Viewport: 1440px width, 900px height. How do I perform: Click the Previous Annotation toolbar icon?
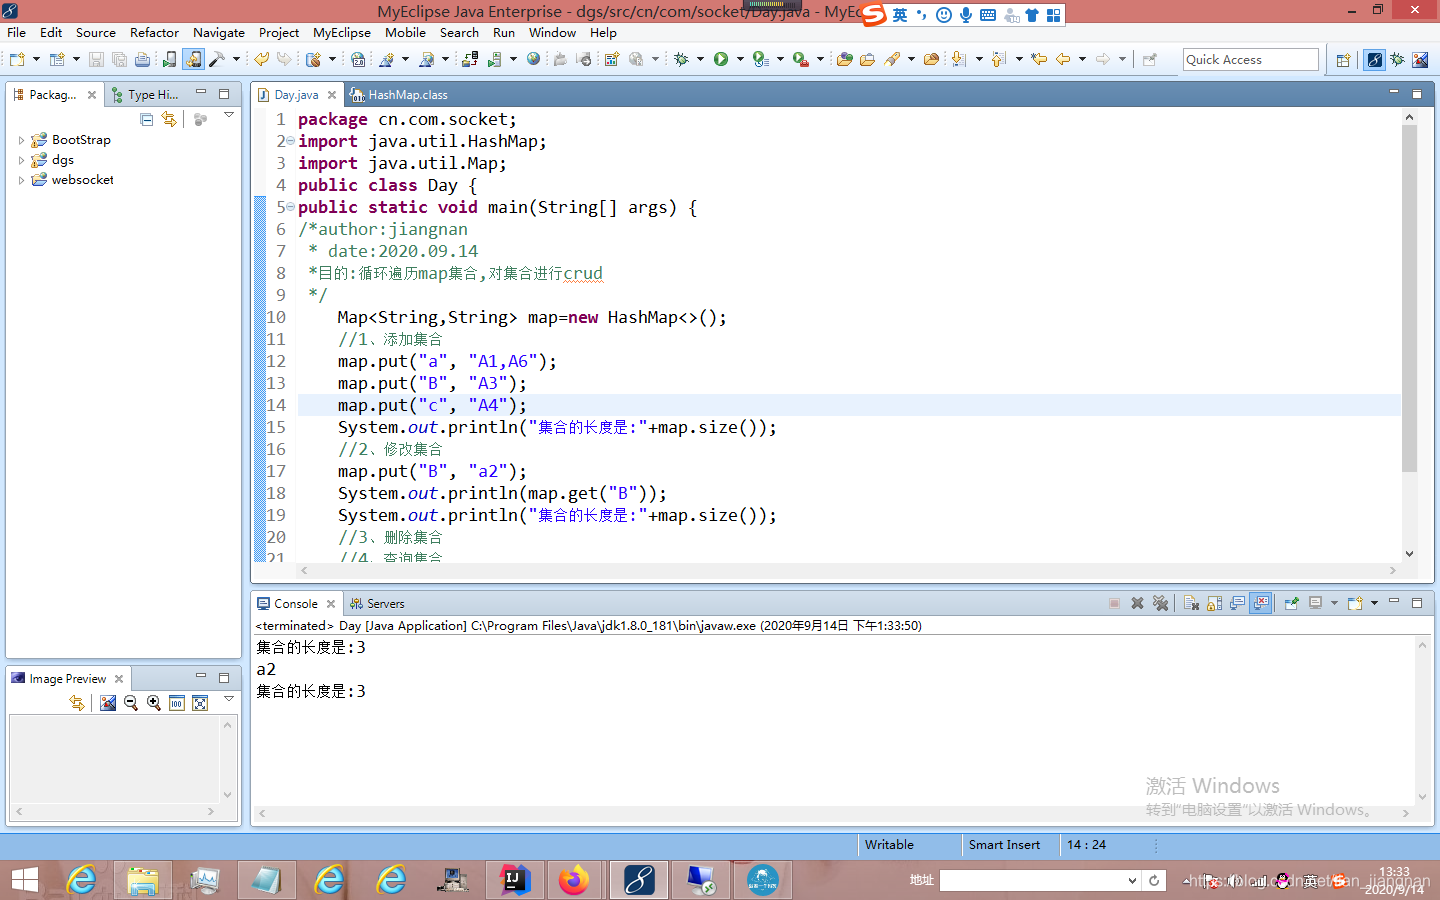[998, 59]
